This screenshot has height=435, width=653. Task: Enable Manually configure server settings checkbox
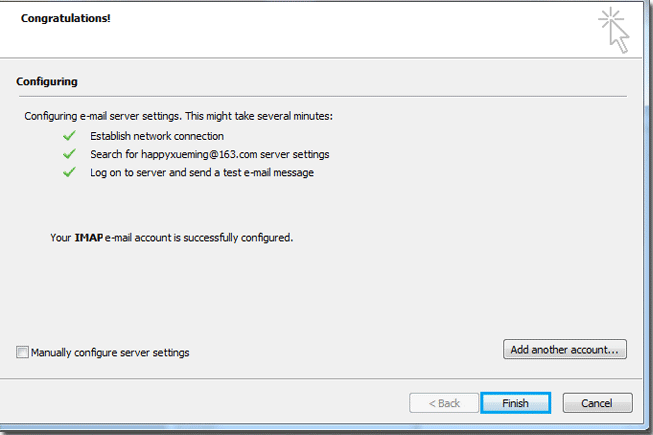[x=22, y=352]
